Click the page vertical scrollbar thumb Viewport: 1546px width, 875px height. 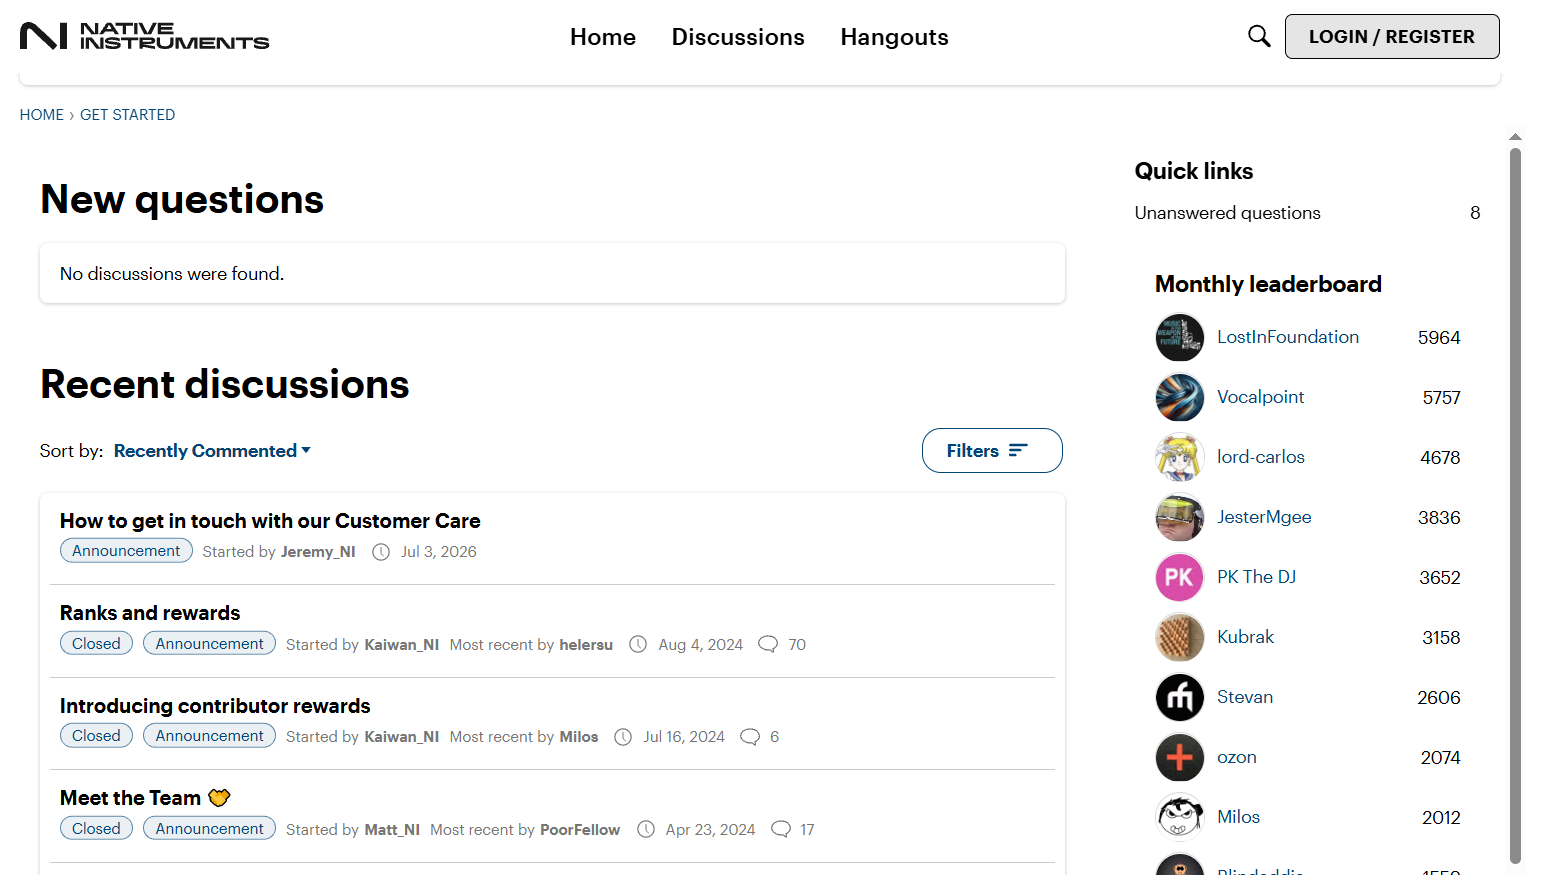[1515, 505]
